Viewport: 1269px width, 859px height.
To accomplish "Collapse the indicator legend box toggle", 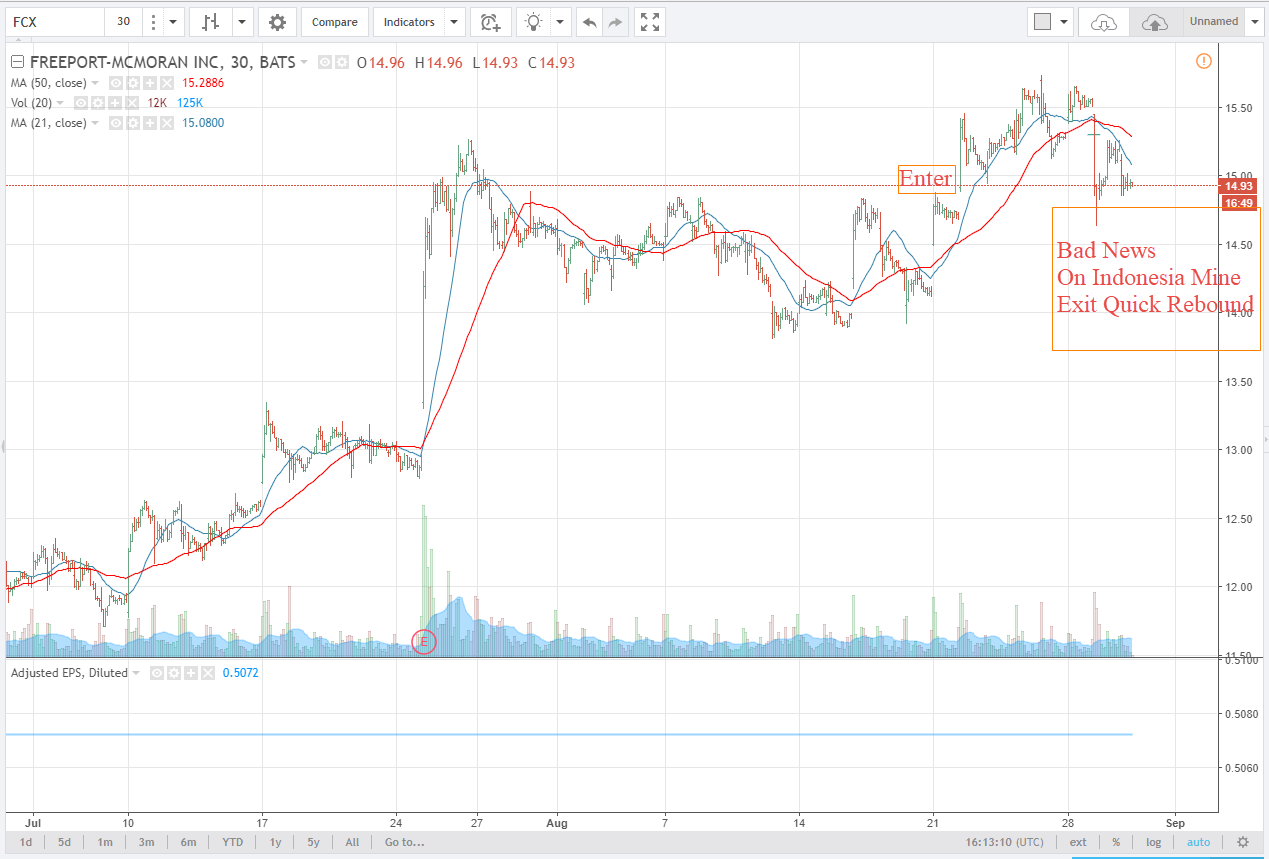I will click(18, 62).
